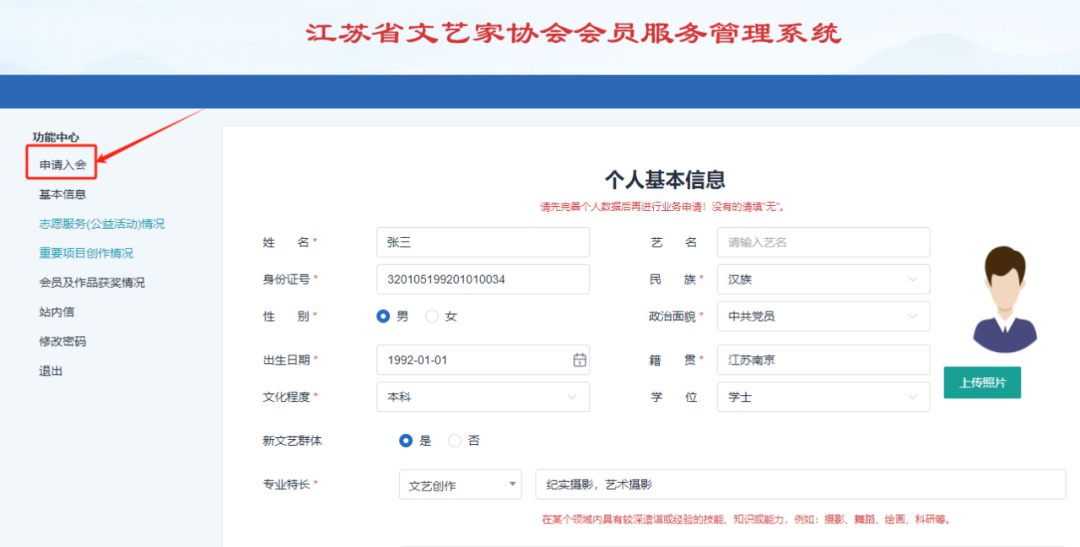Select the 男 gender radio button

pyautogui.click(x=383, y=316)
